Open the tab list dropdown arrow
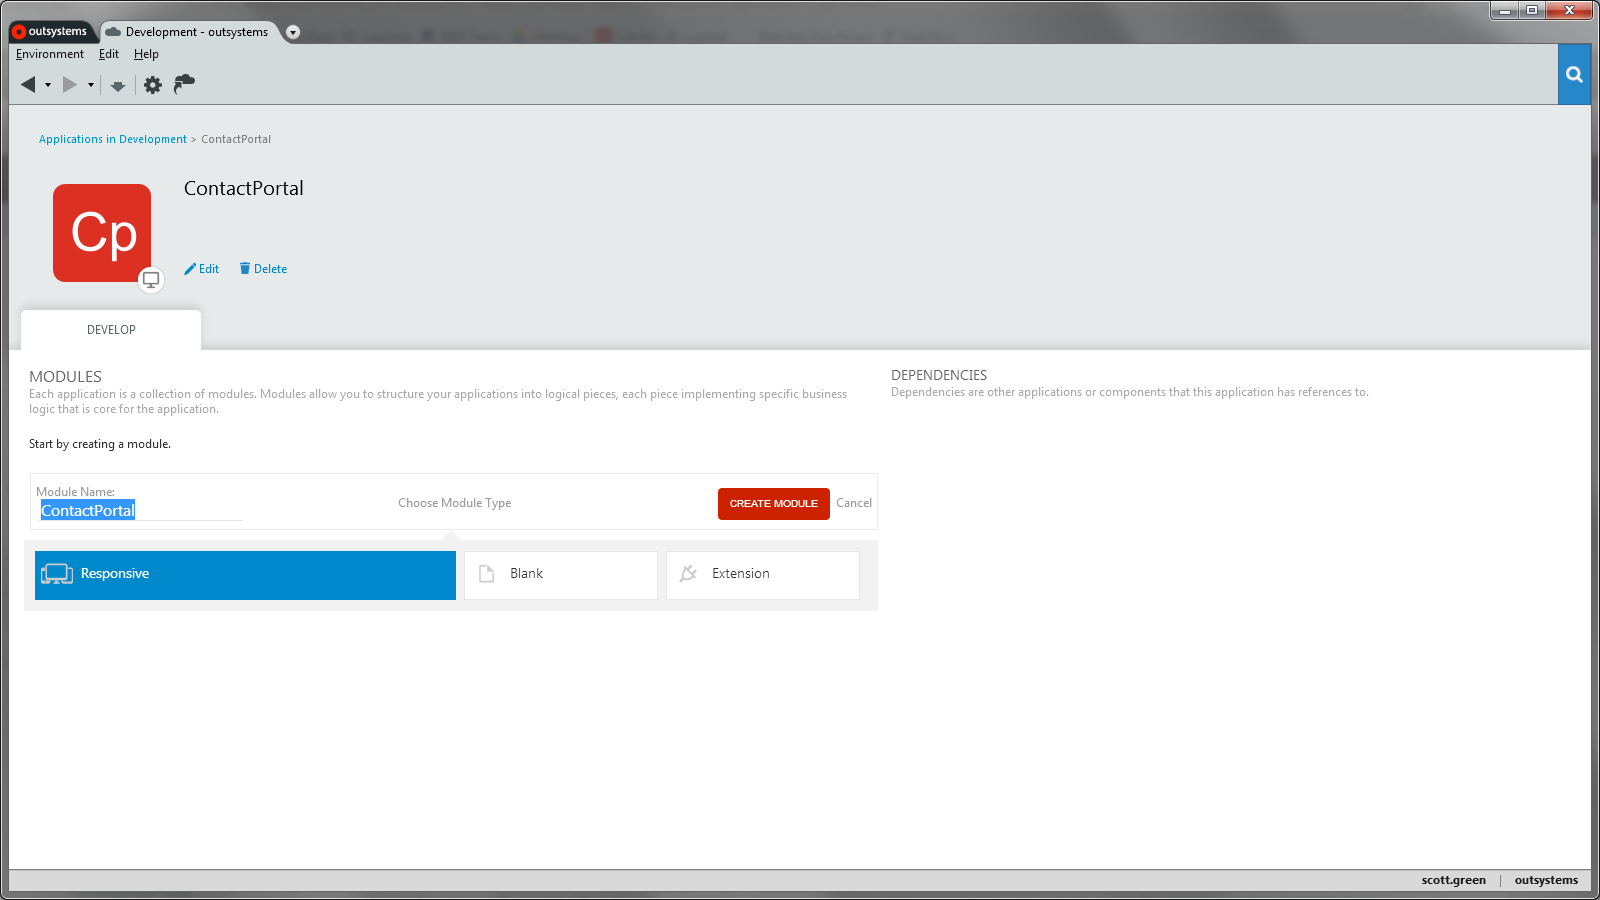The width and height of the screenshot is (1600, 900). coord(291,31)
